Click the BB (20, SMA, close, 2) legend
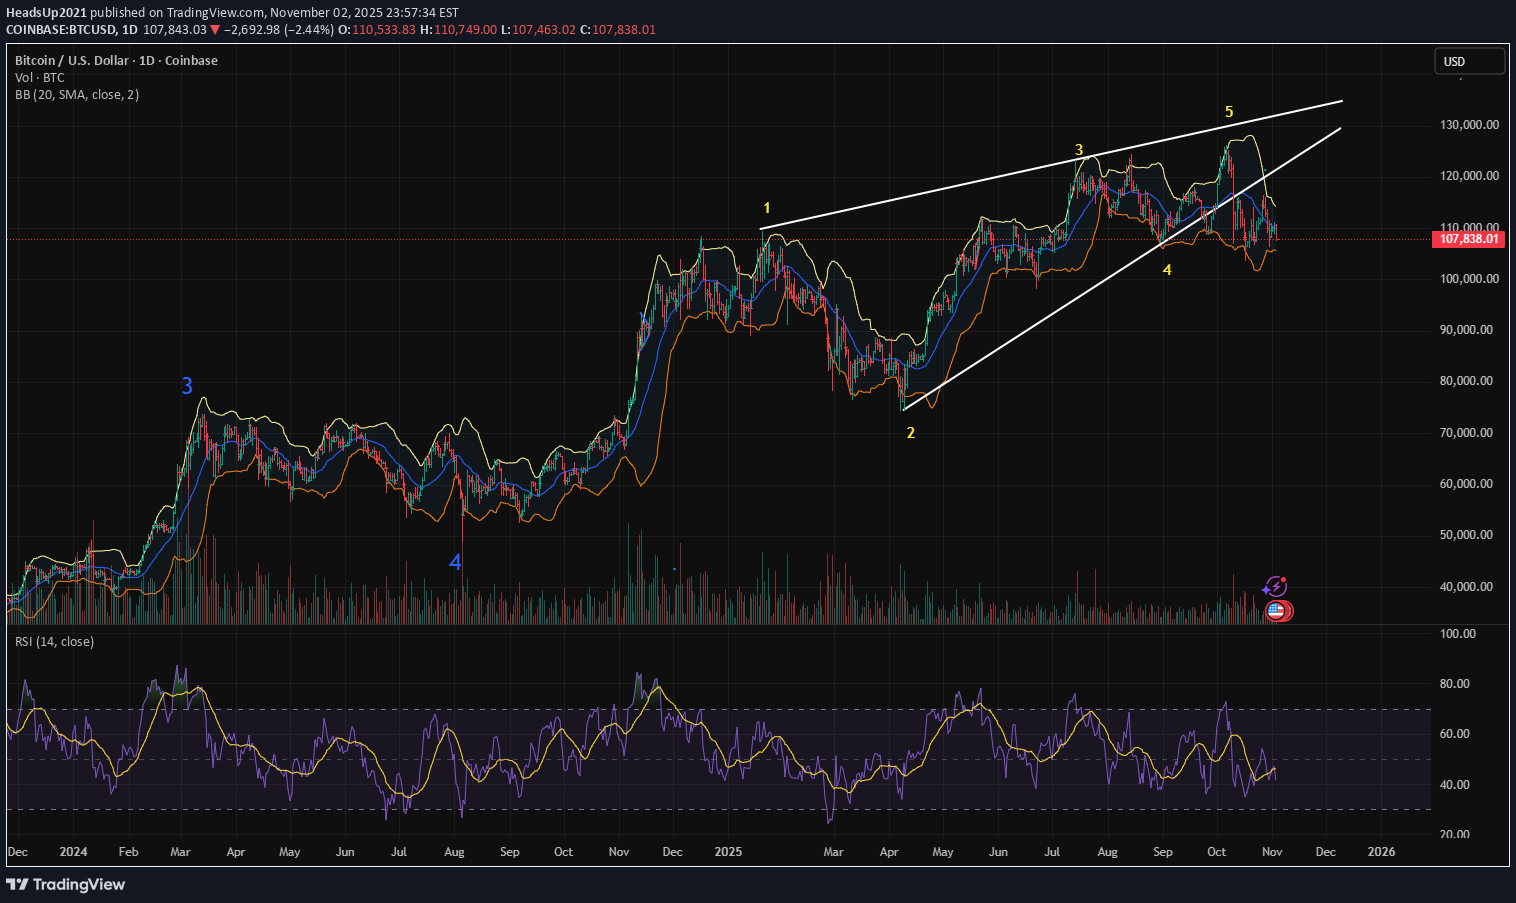1516x903 pixels. click(77, 95)
